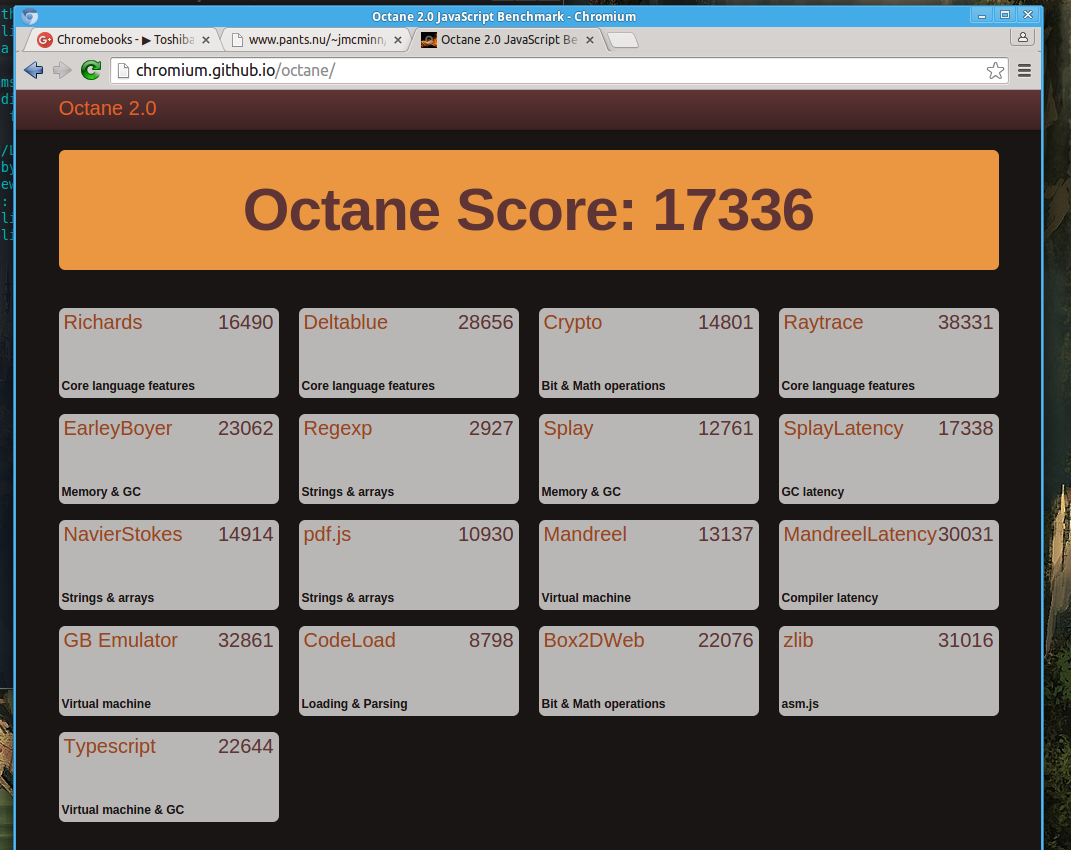Click the Loading & Parsing label
The width and height of the screenshot is (1071, 850).
(354, 704)
